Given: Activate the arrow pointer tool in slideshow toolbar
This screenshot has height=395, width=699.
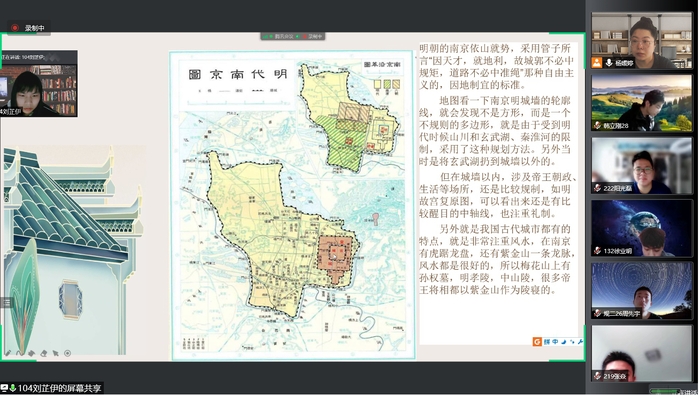Looking at the screenshot, I should click(56, 353).
